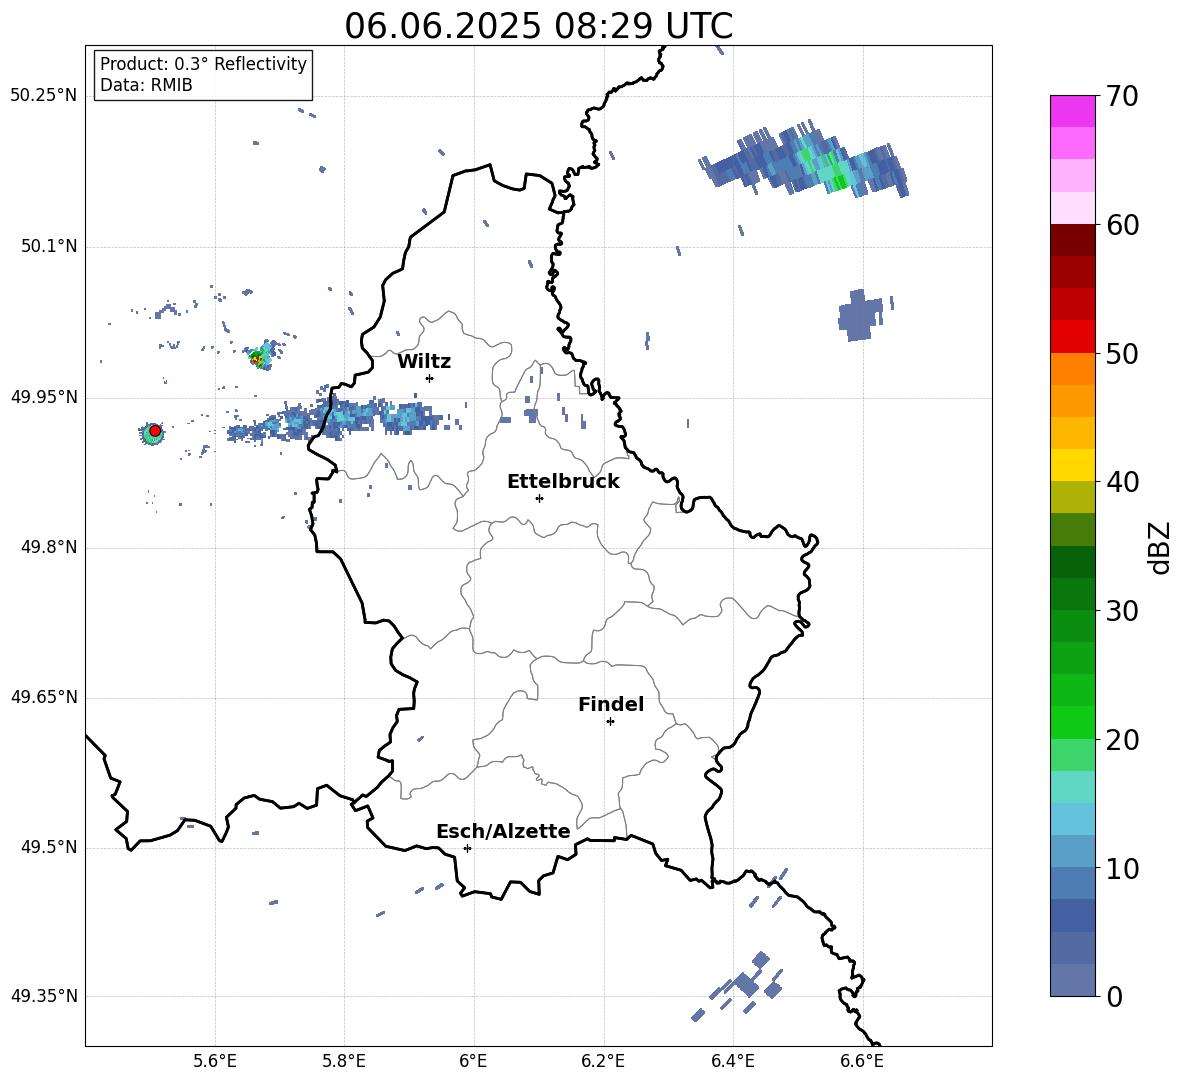Click the 49.5°N latitude label
Screen dimensions: 1184x1081
click(x=48, y=848)
